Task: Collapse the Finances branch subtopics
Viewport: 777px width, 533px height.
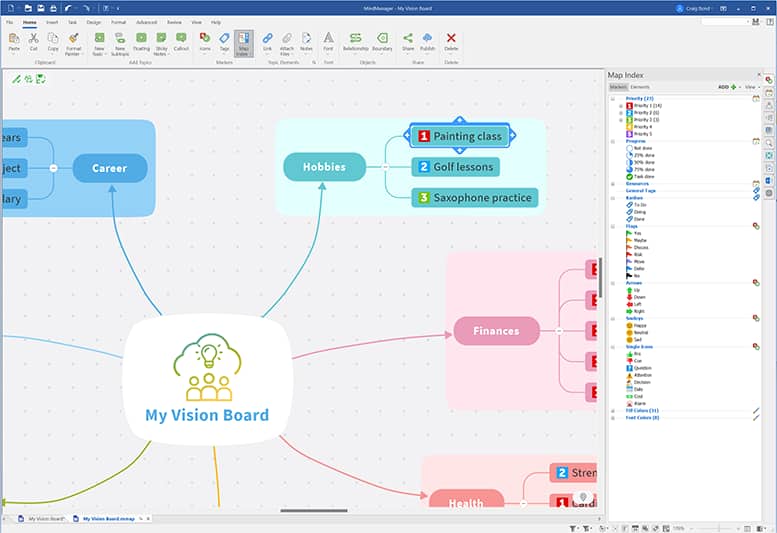Action: 559,330
